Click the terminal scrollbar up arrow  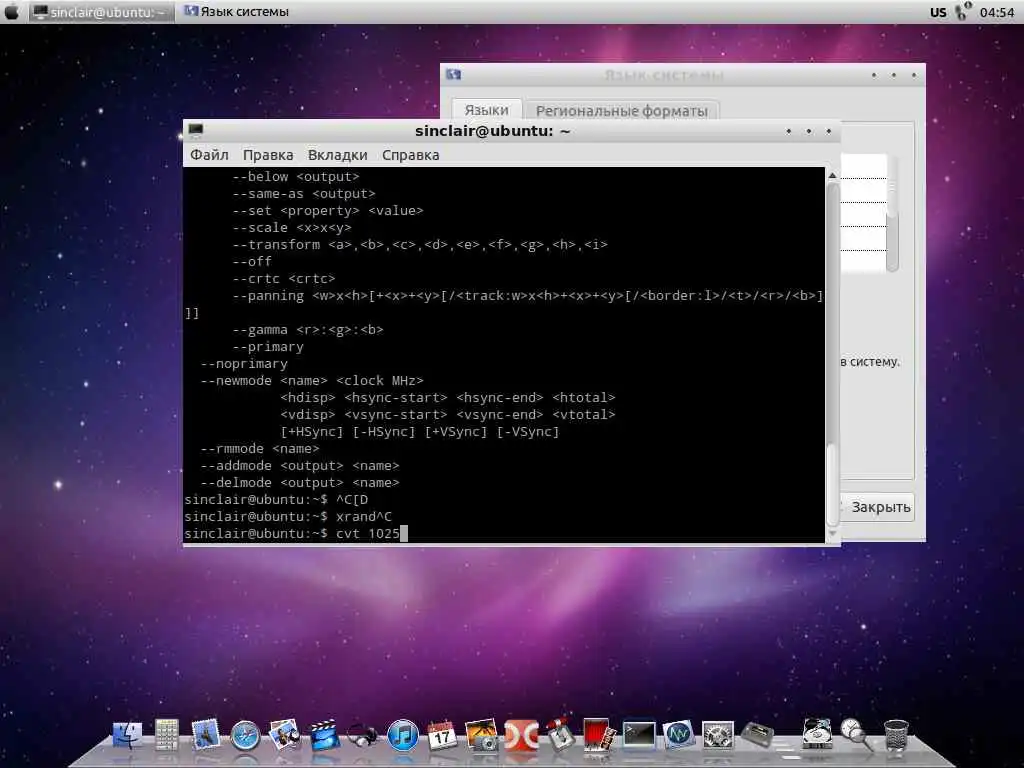[x=832, y=175]
